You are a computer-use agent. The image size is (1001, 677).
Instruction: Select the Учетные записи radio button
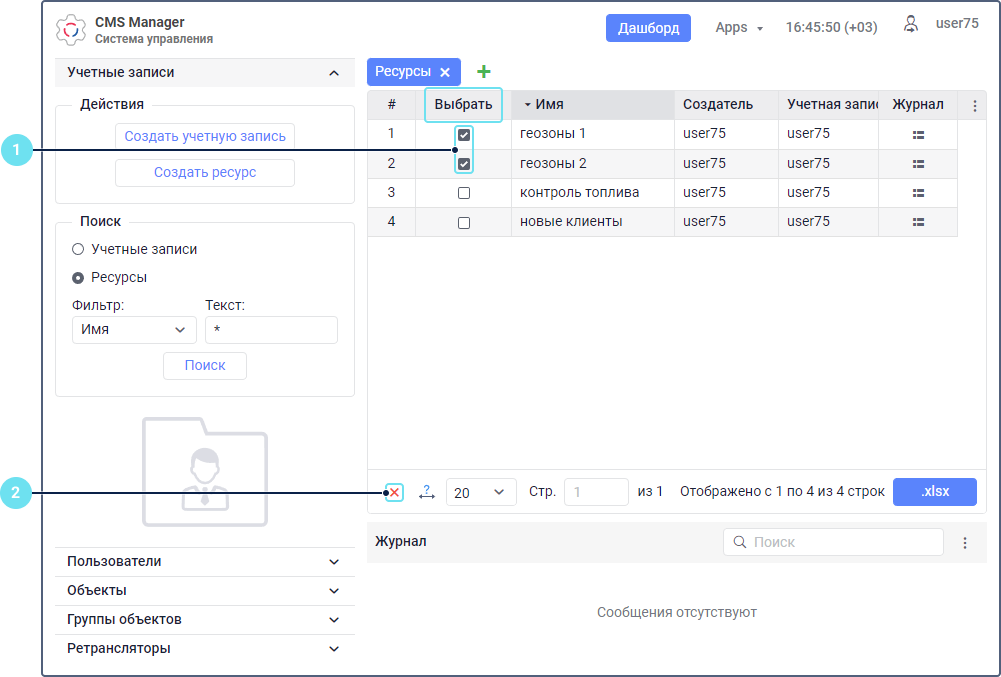(78, 249)
